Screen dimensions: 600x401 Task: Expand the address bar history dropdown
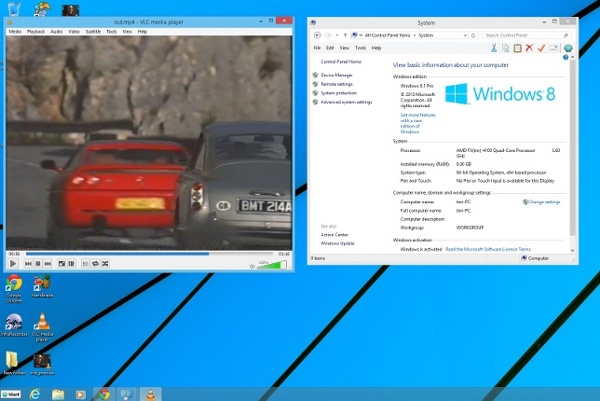(x=465, y=35)
